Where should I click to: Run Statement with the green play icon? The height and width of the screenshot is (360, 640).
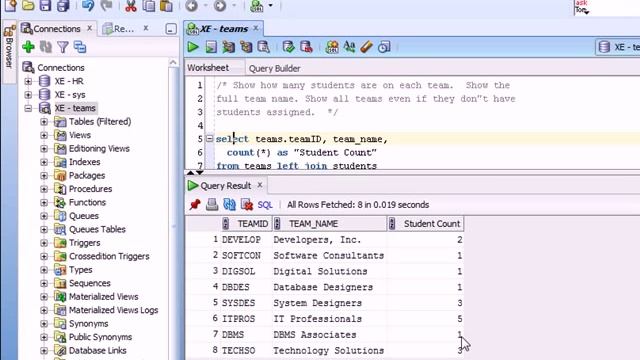click(x=193, y=47)
